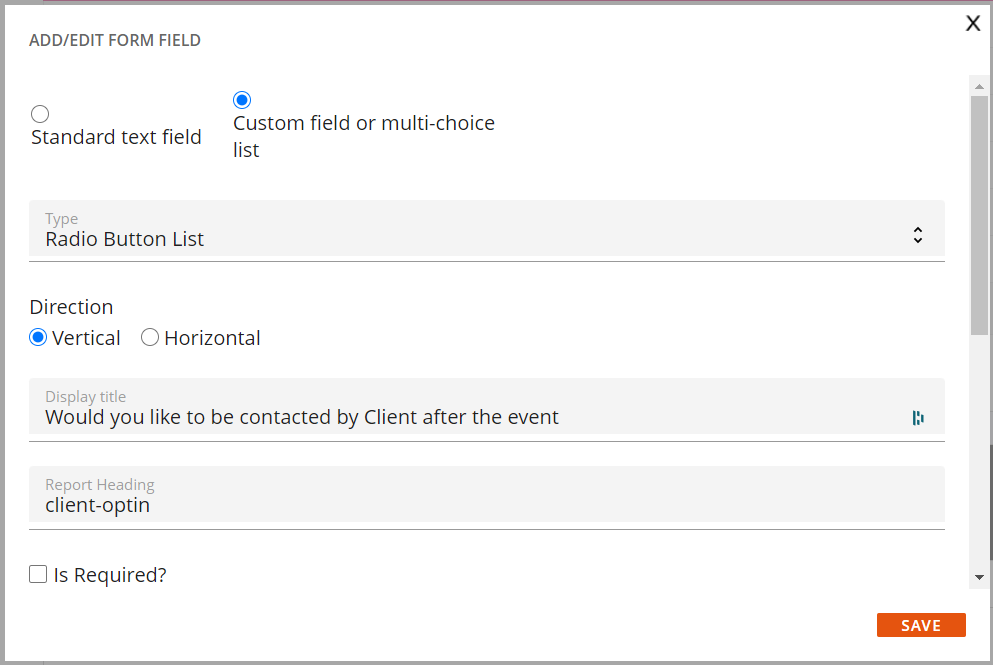Choose Horizontal direction
This screenshot has height=665, width=993.
click(150, 338)
